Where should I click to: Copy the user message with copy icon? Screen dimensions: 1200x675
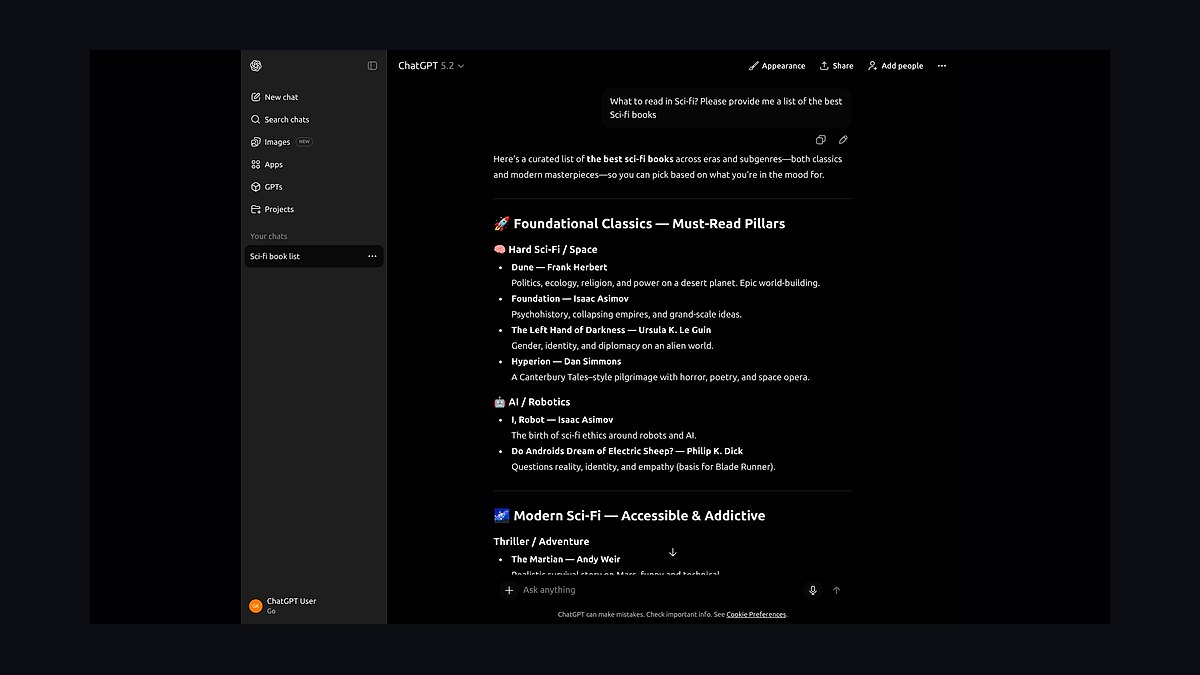820,140
